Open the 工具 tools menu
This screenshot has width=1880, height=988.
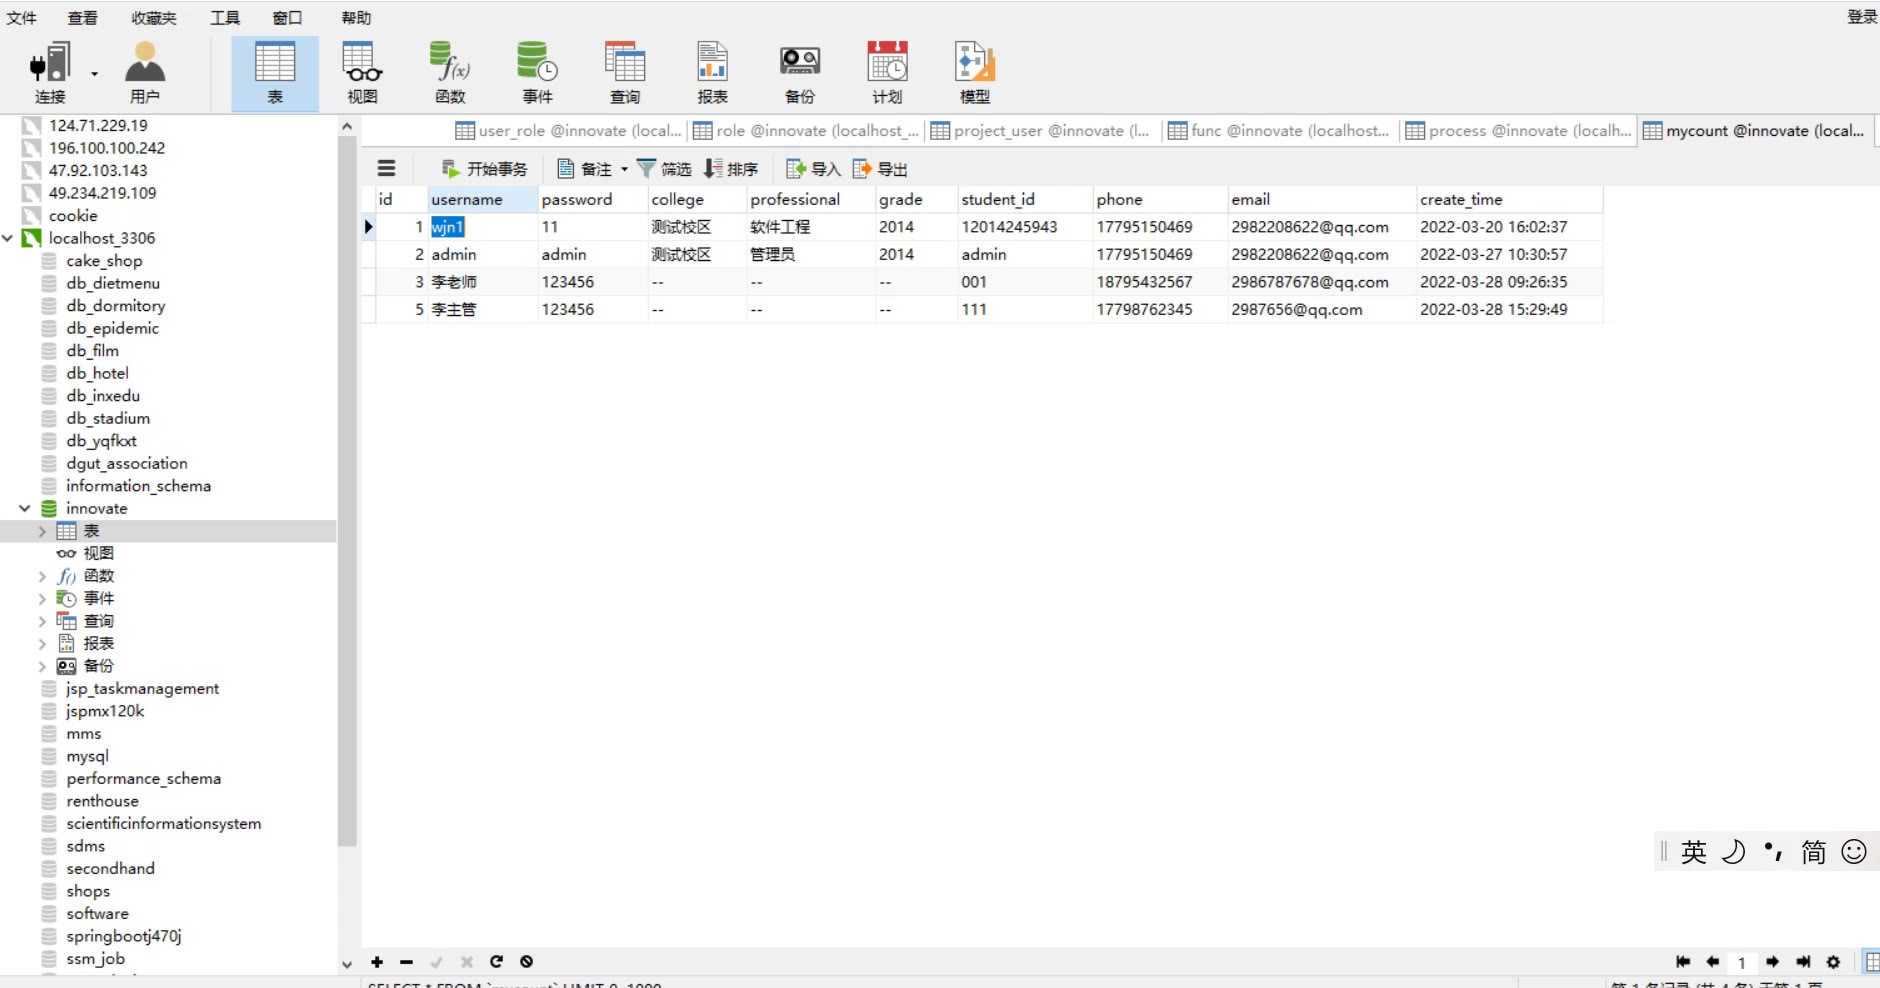click(224, 18)
